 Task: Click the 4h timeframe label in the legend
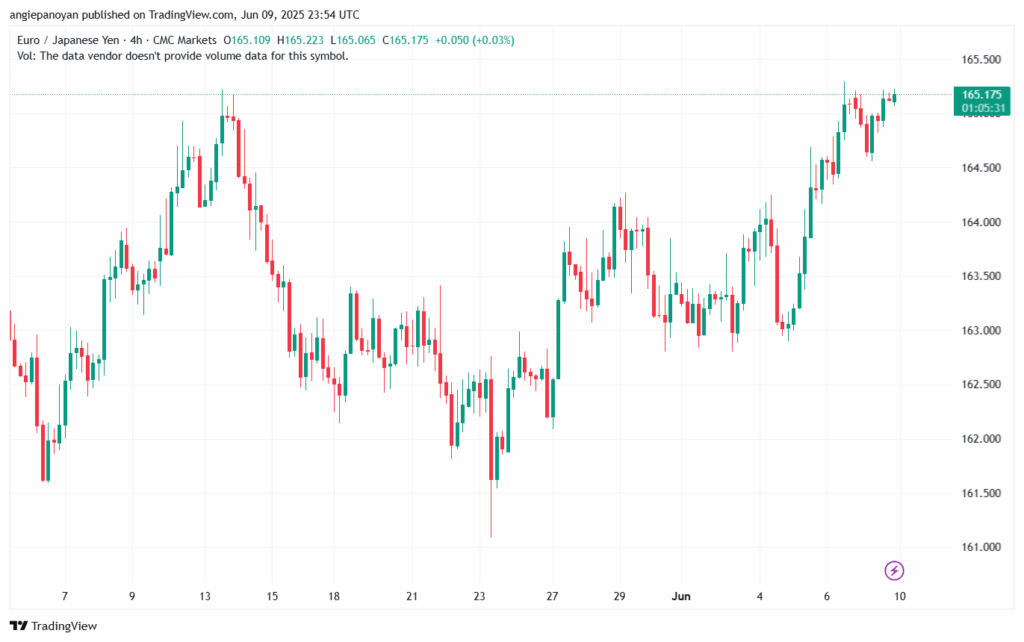point(136,40)
